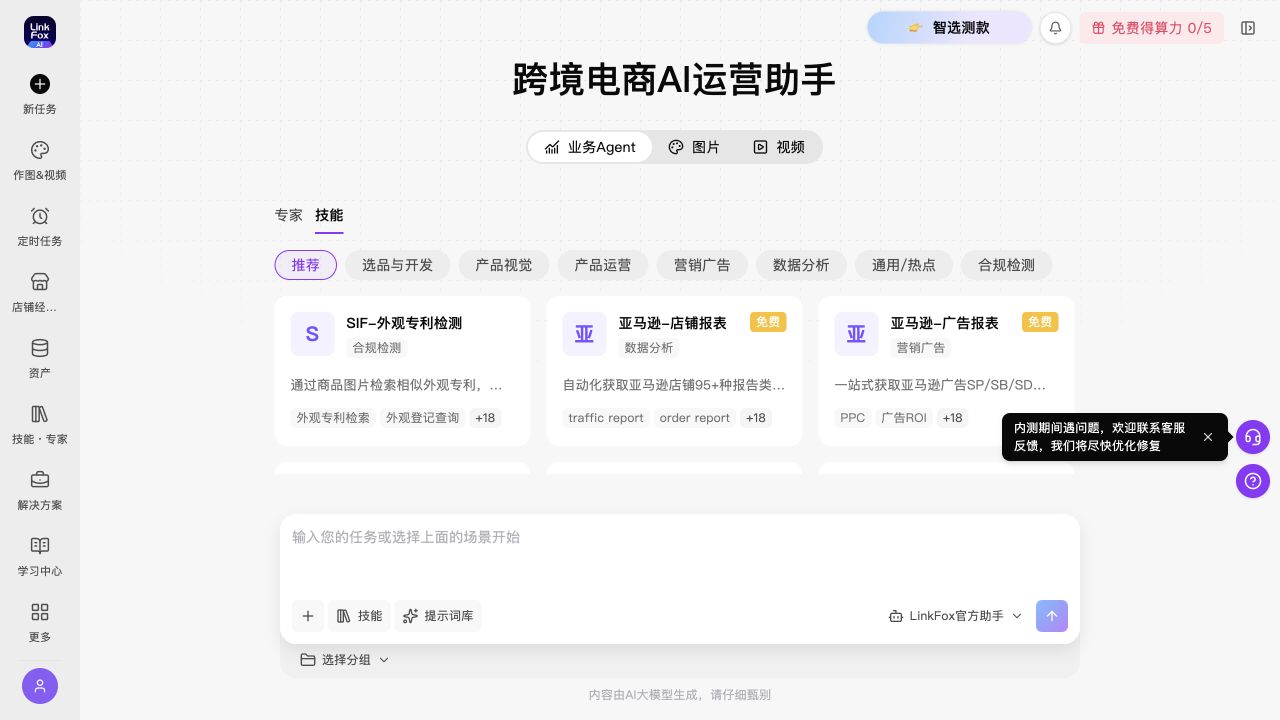Switch to the 专家 tab
The image size is (1280, 720).
(x=289, y=215)
